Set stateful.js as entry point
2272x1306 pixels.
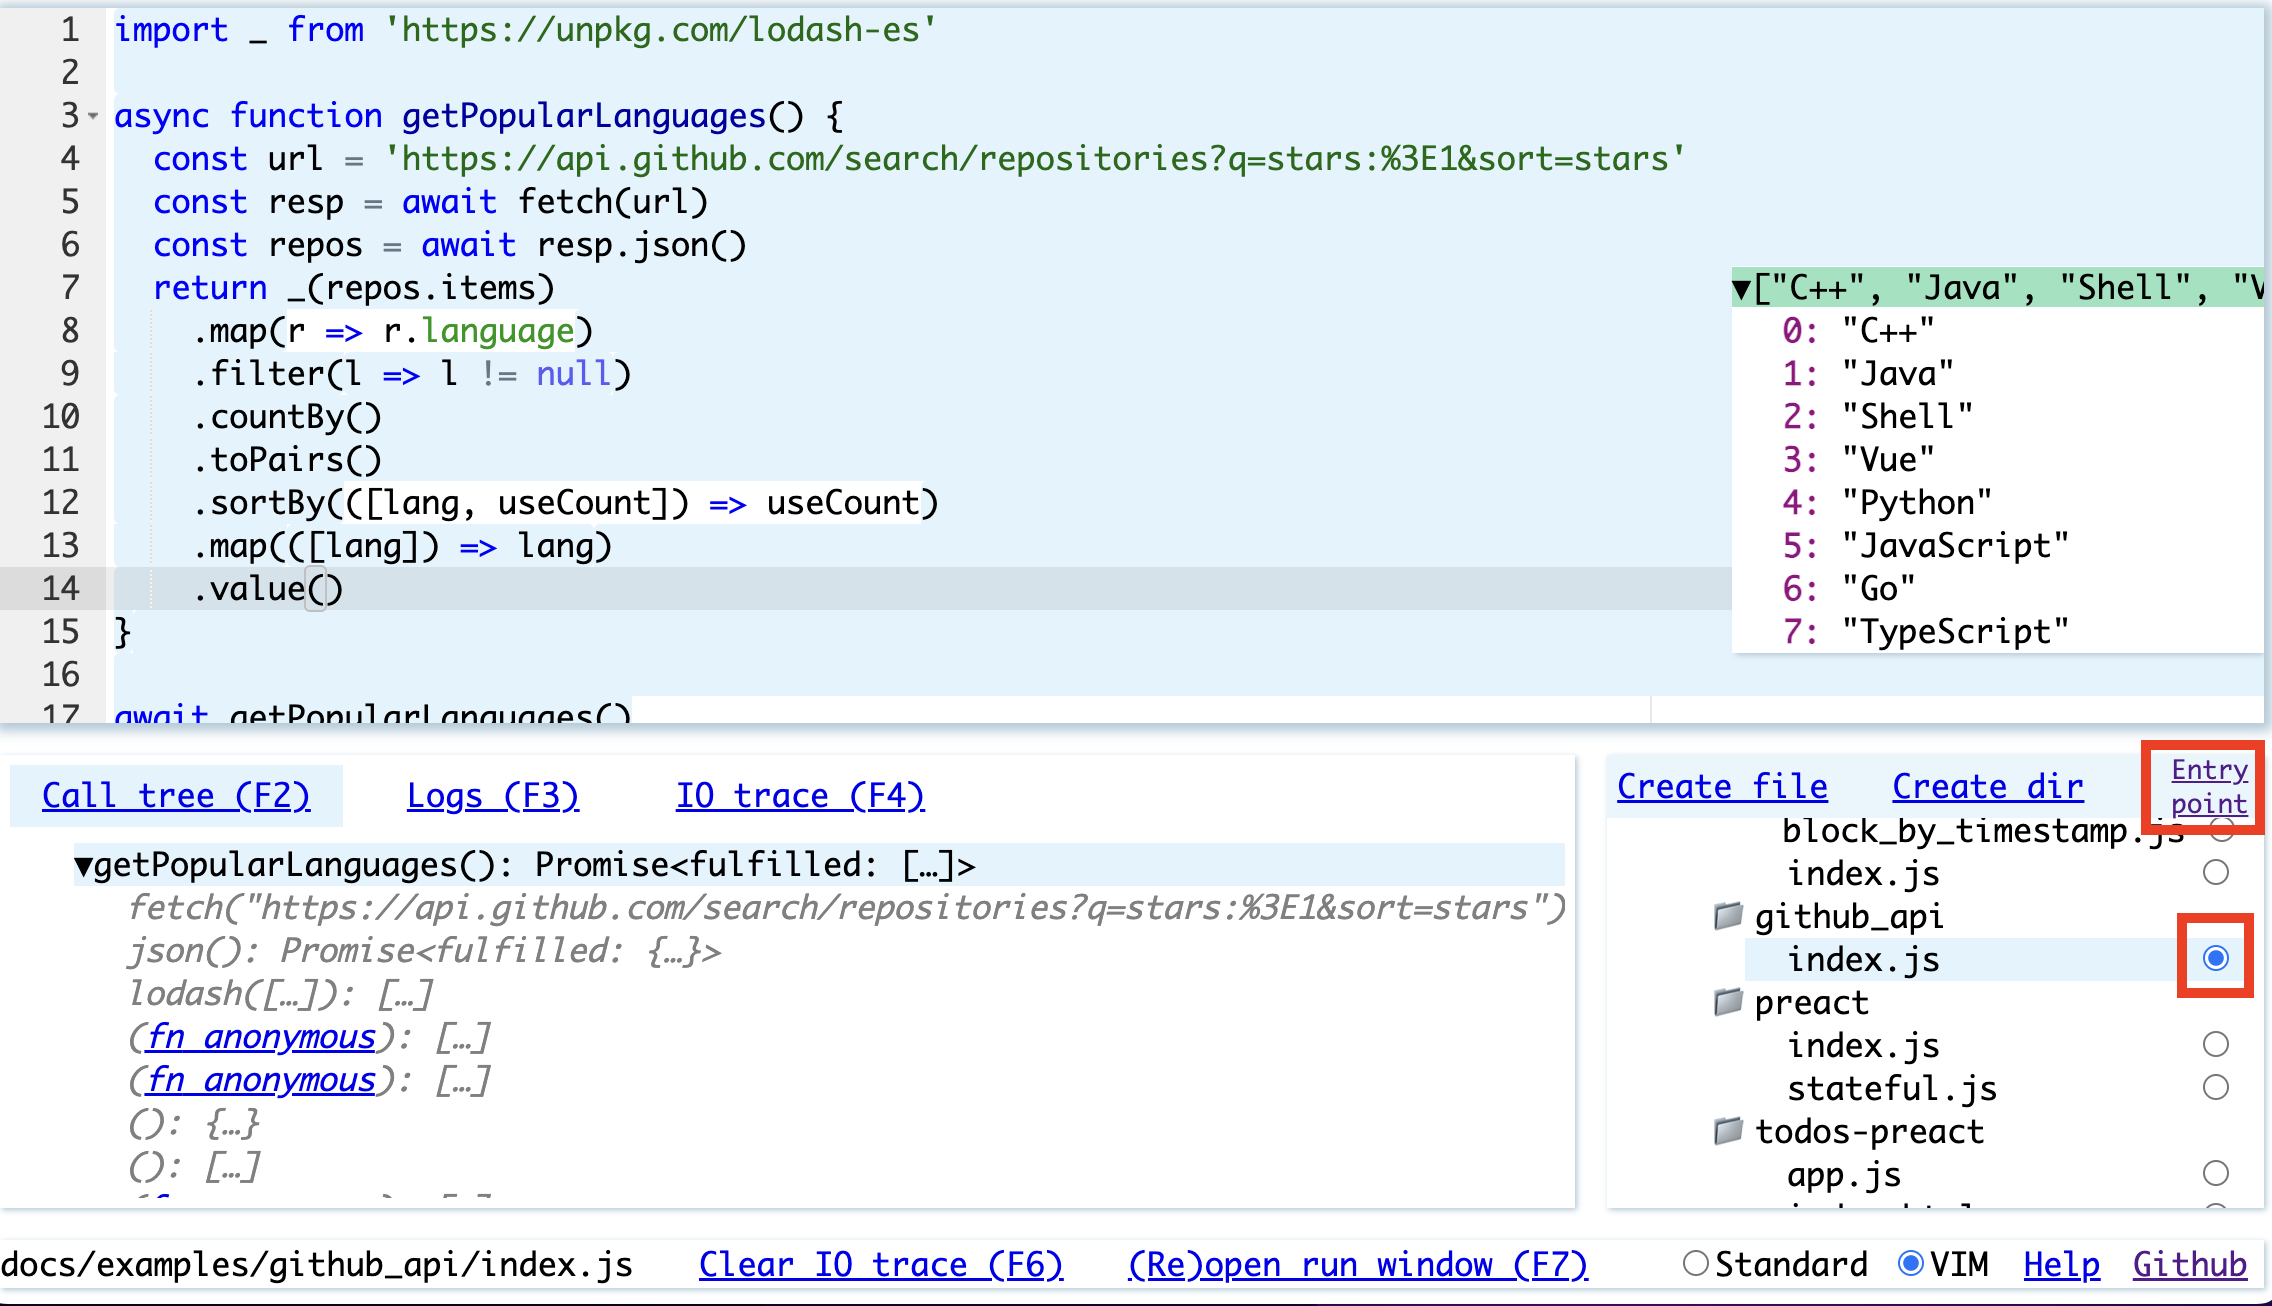click(2218, 1088)
